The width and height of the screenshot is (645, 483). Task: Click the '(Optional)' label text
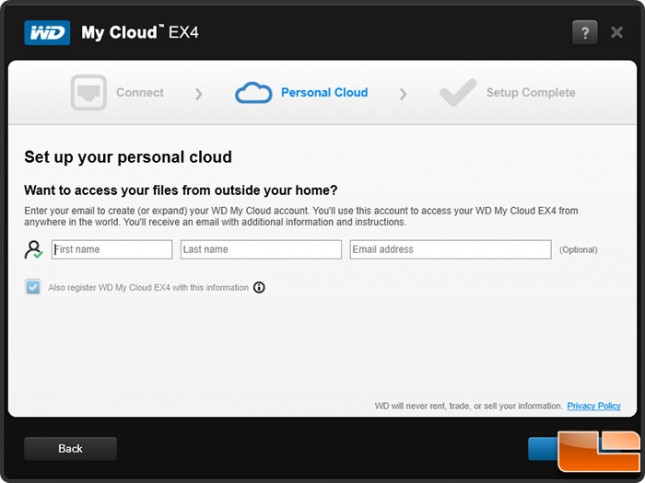pos(578,250)
